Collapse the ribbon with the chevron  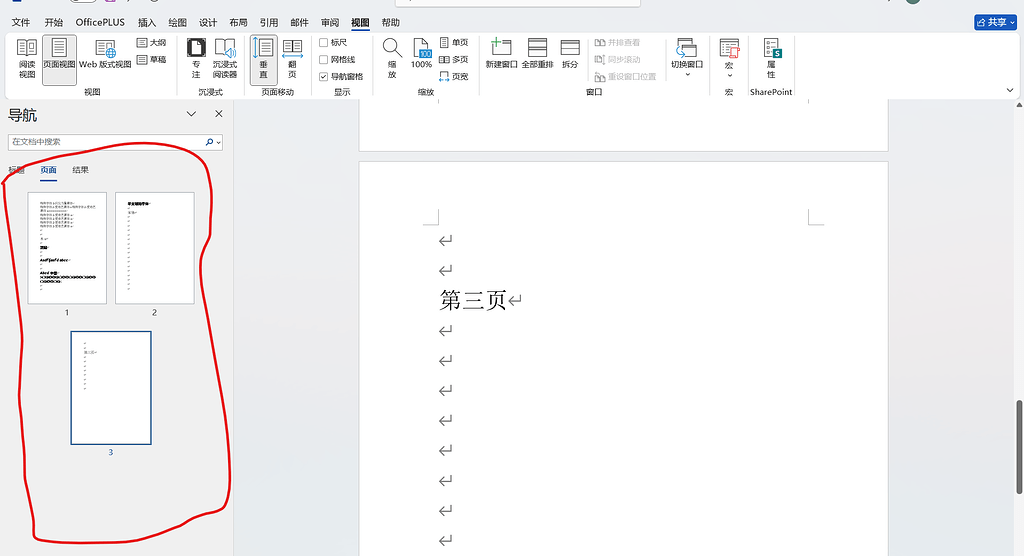point(1010,90)
